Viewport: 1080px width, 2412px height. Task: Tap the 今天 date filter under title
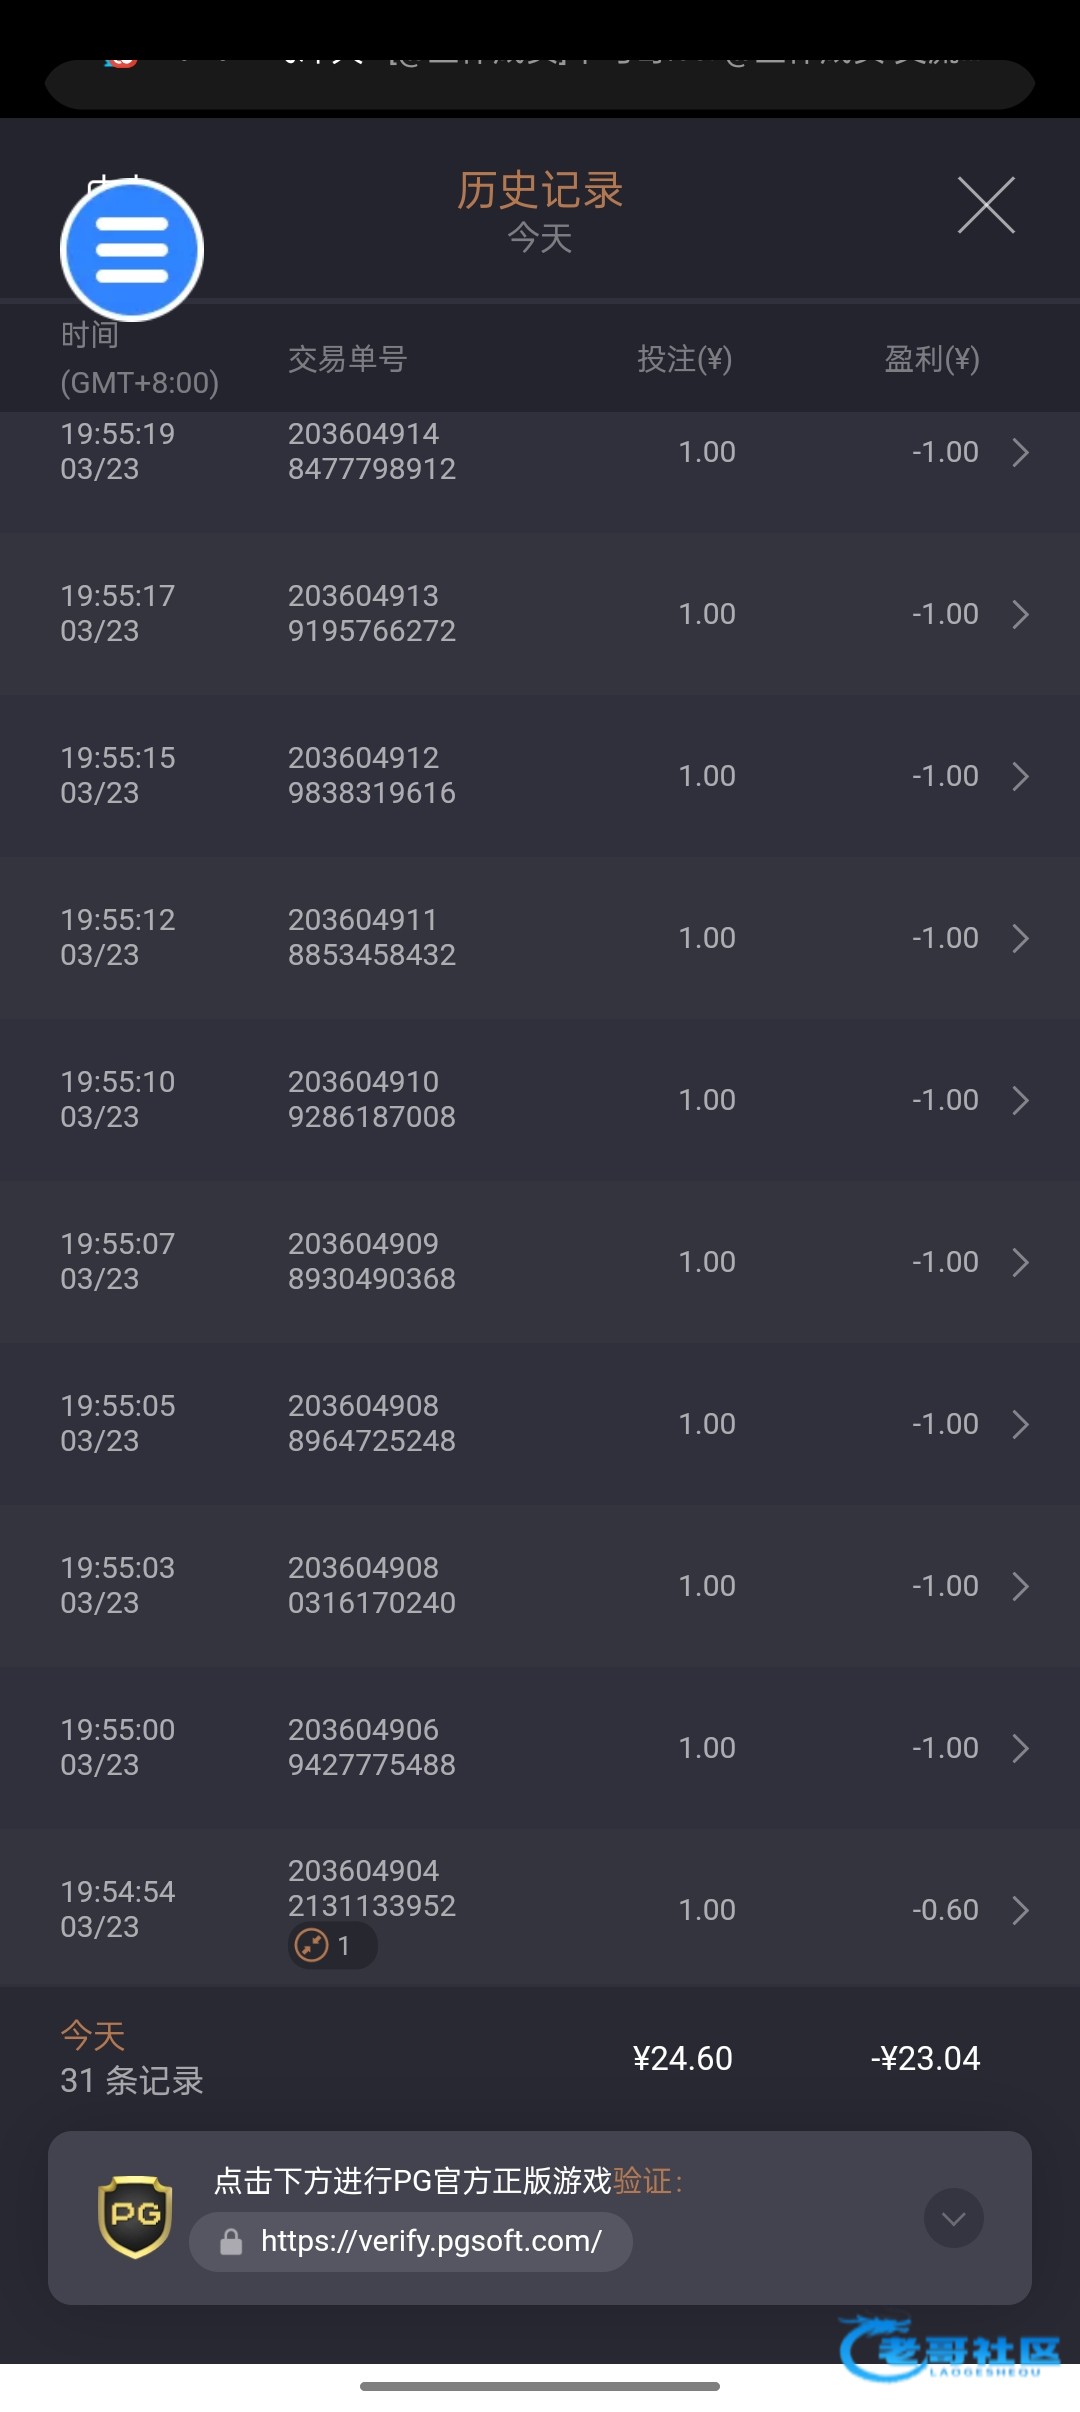pyautogui.click(x=540, y=239)
